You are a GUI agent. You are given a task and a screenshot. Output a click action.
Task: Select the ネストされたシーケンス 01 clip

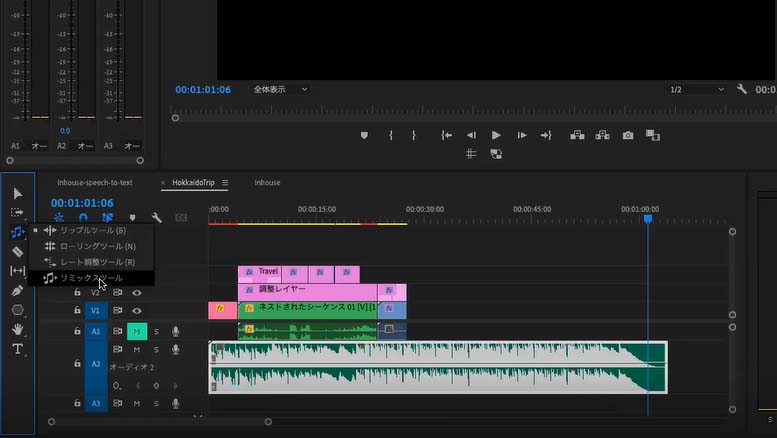(x=307, y=310)
